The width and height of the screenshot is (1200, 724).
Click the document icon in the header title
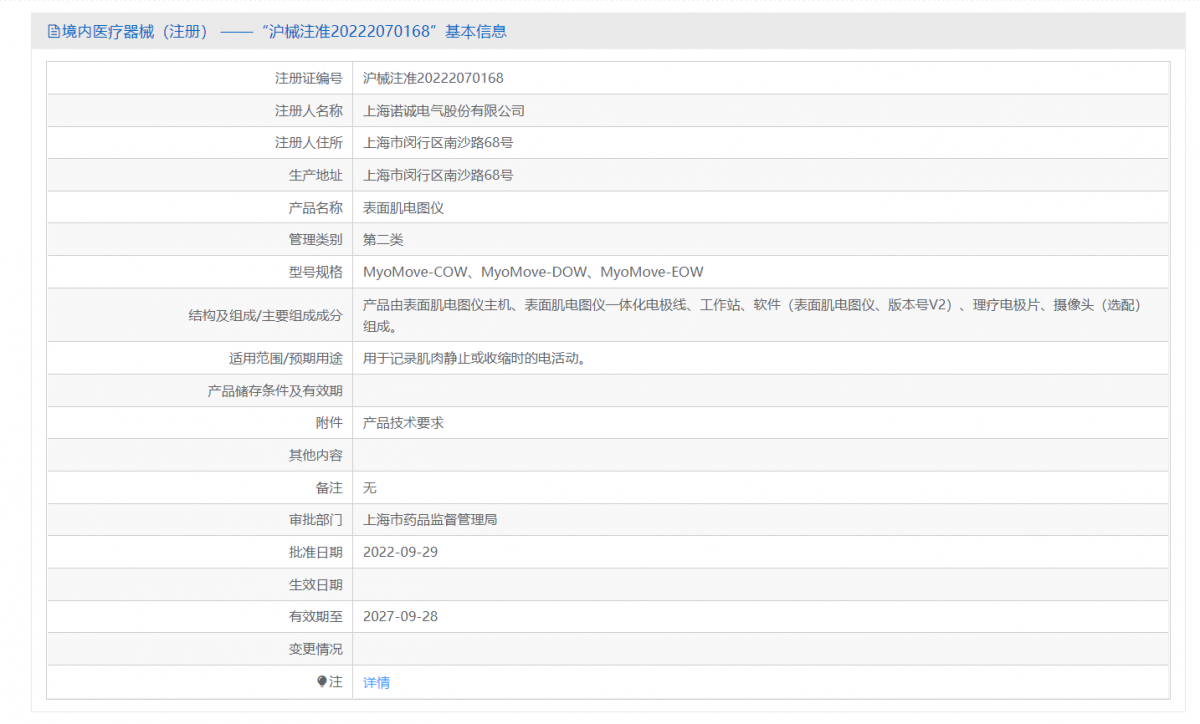coord(53,32)
